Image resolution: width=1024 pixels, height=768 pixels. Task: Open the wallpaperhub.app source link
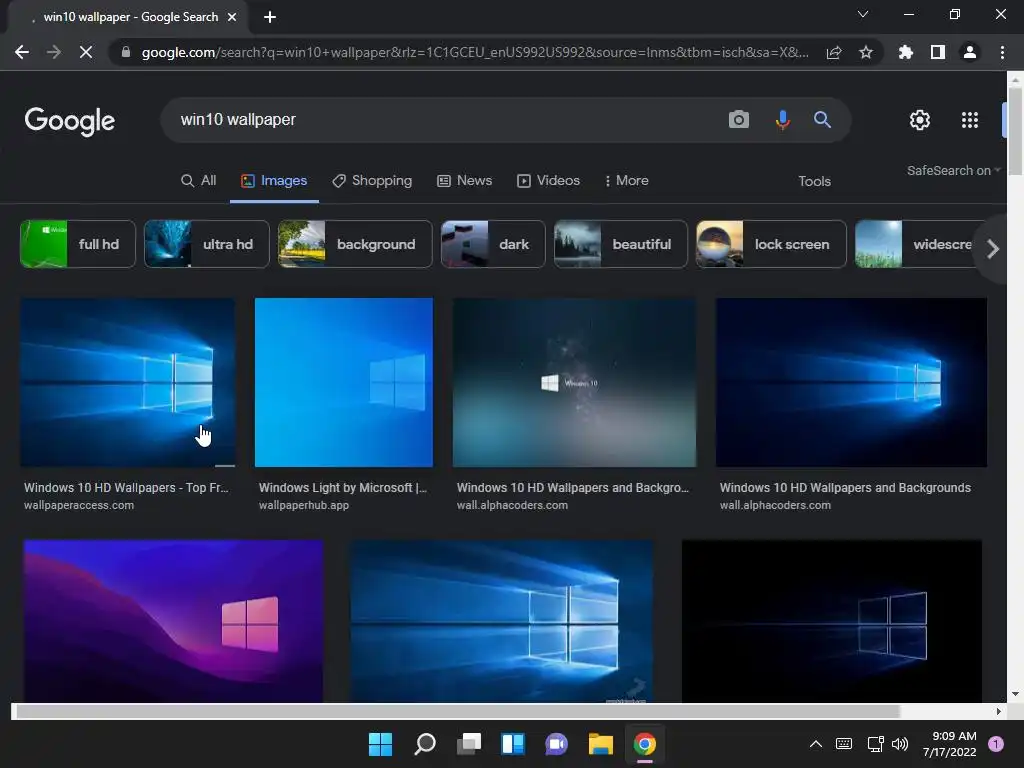coord(304,505)
